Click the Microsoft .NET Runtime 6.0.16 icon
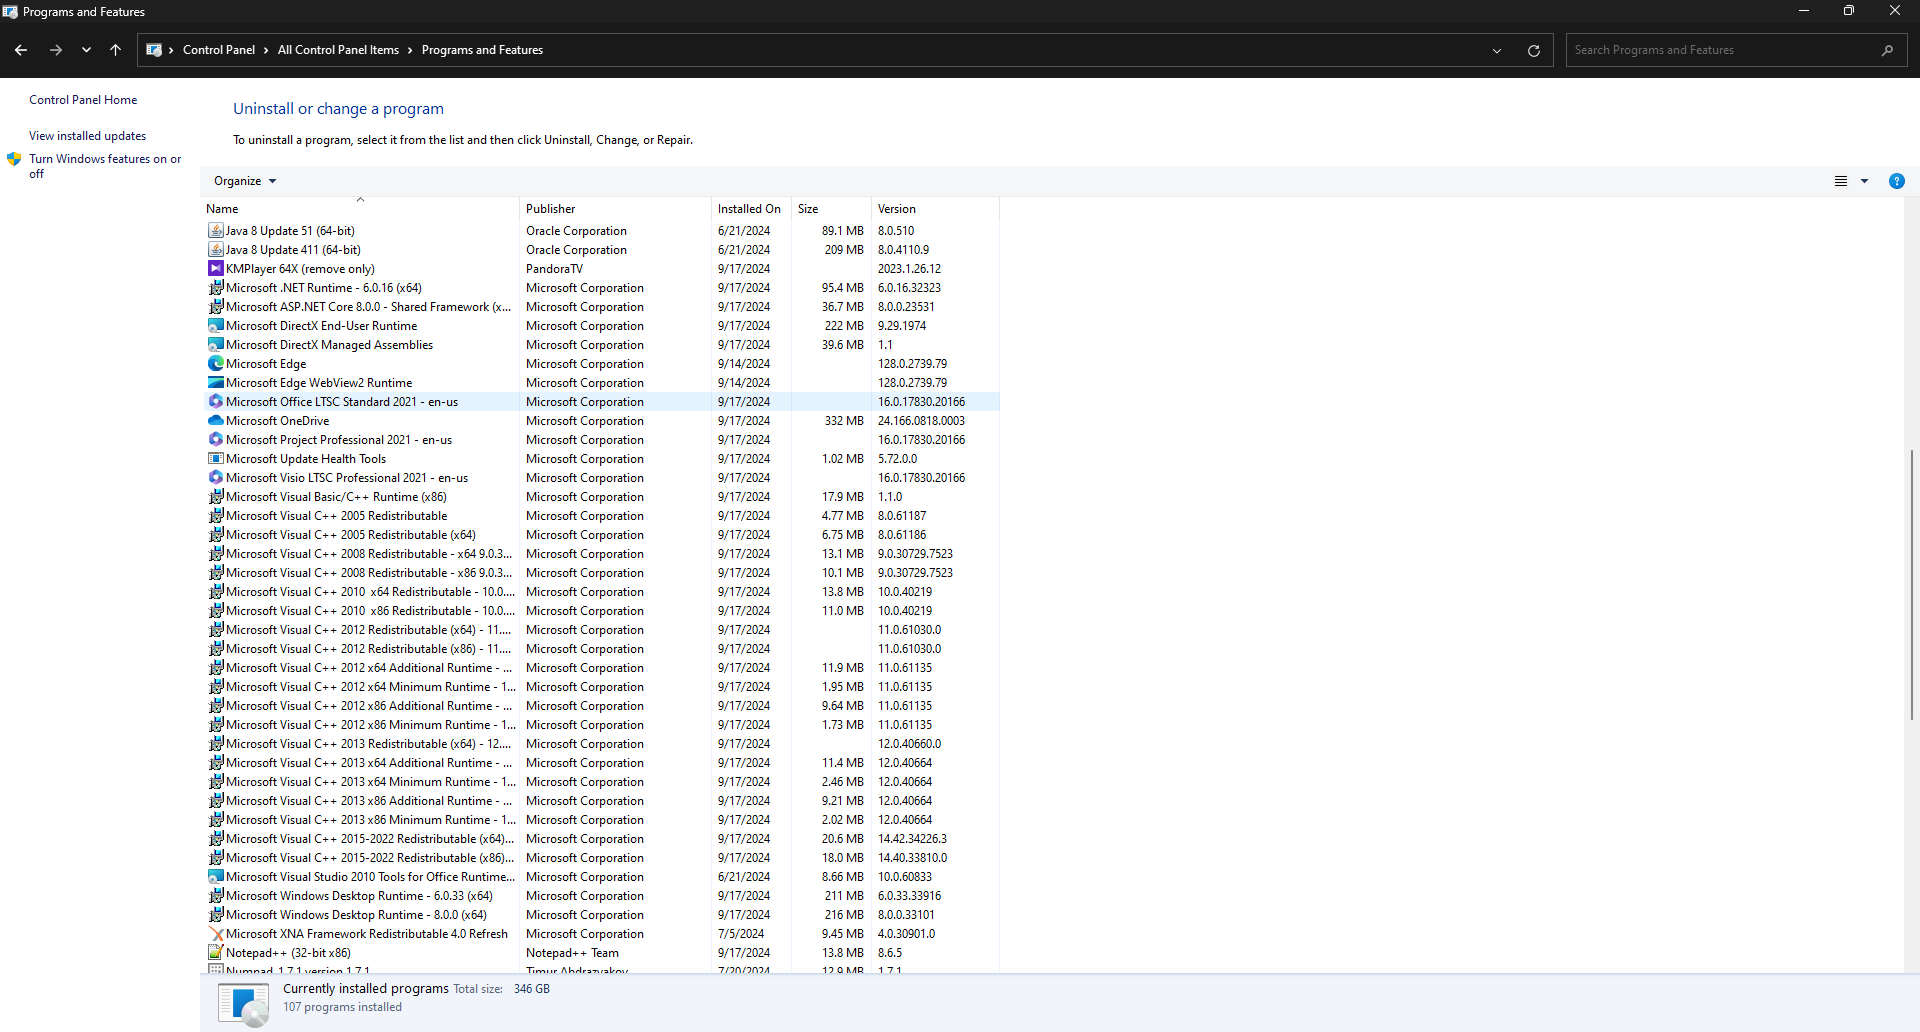The width and height of the screenshot is (1920, 1032). tap(215, 288)
